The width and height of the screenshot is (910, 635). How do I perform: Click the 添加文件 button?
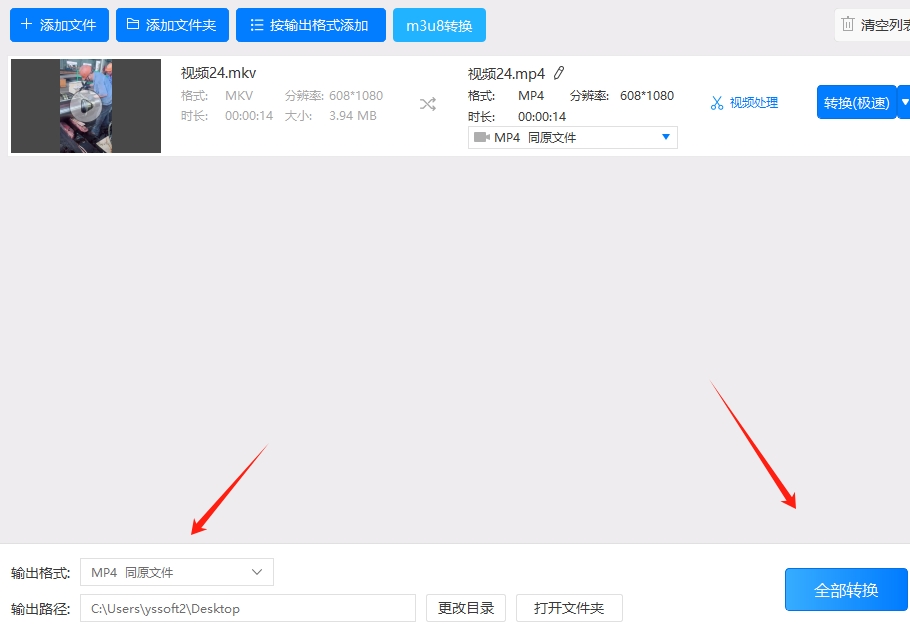coord(59,25)
